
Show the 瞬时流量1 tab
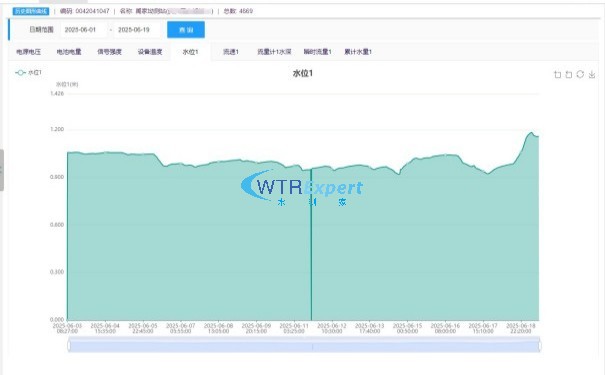pyautogui.click(x=318, y=52)
